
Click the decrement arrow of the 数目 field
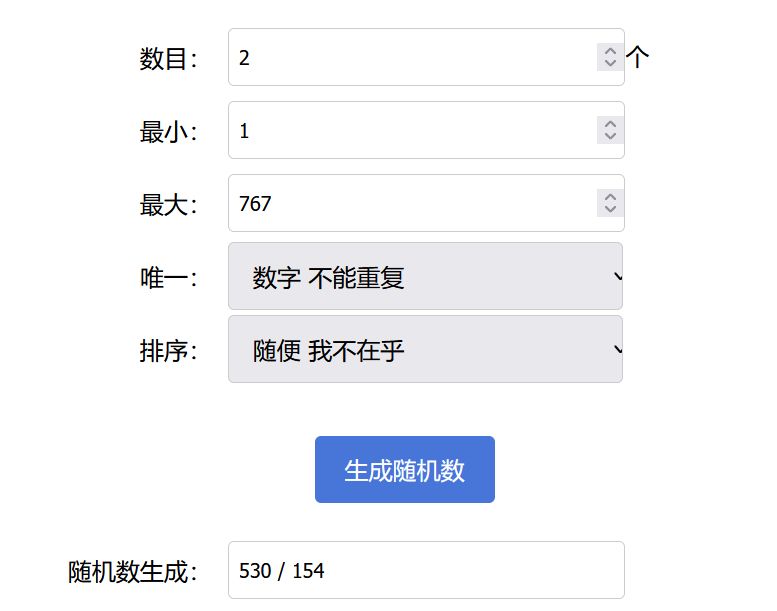pyautogui.click(x=609, y=64)
